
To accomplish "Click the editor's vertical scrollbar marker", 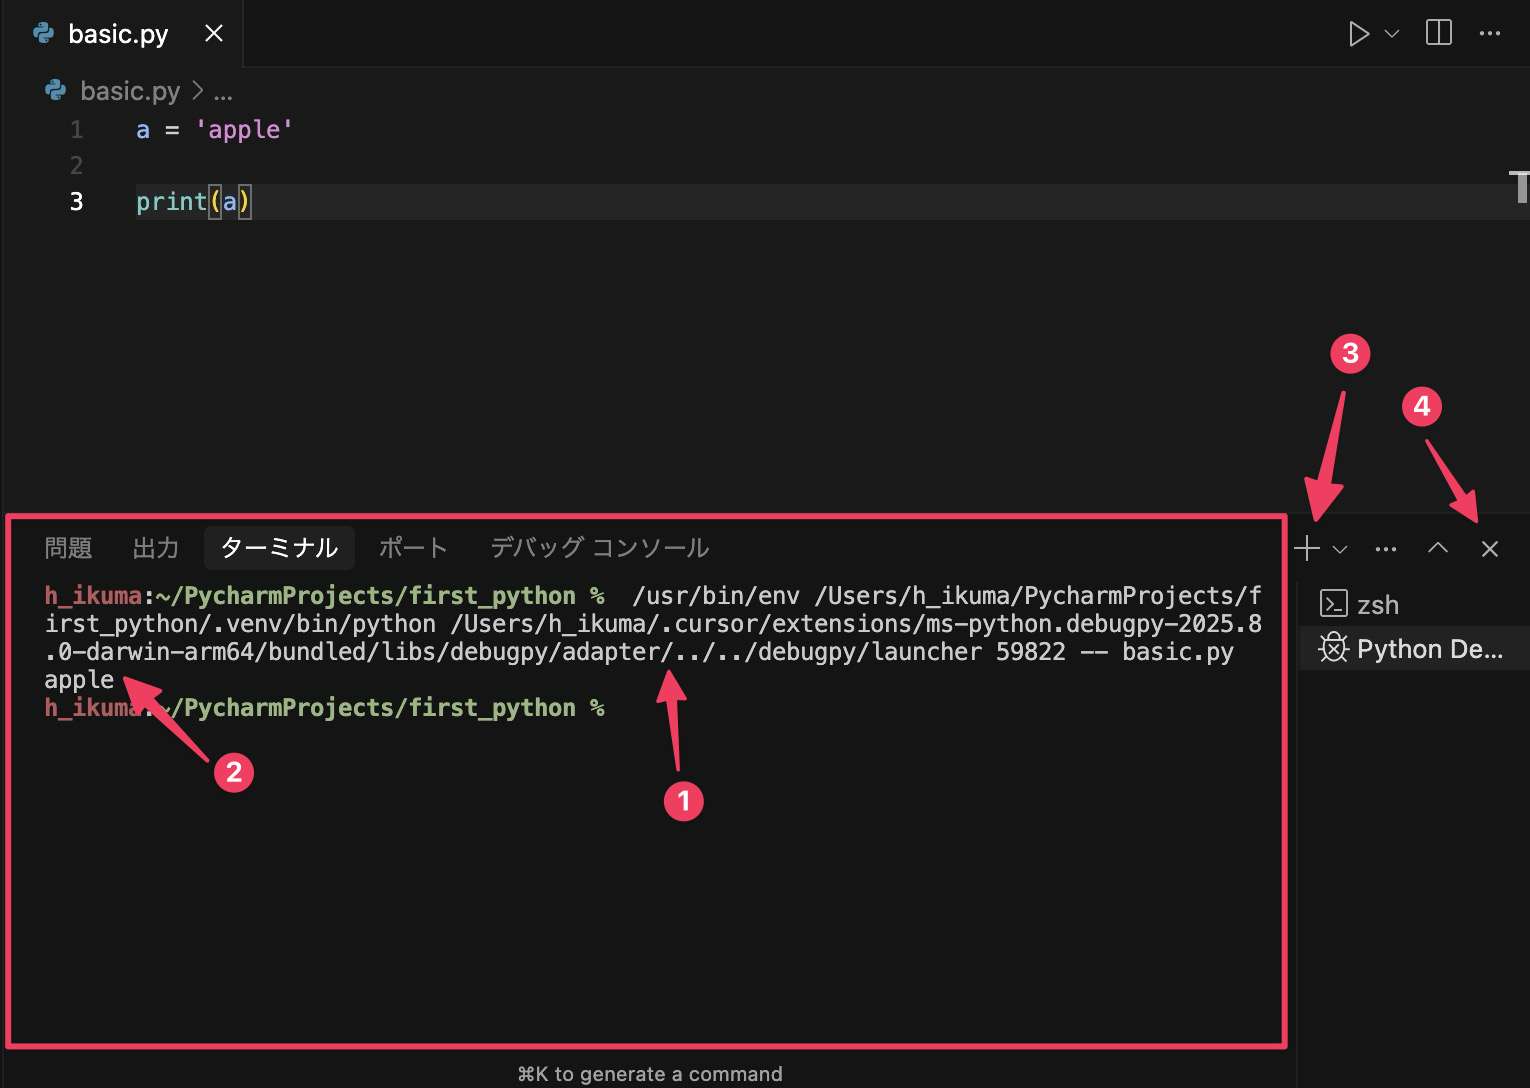I will click(x=1519, y=186).
